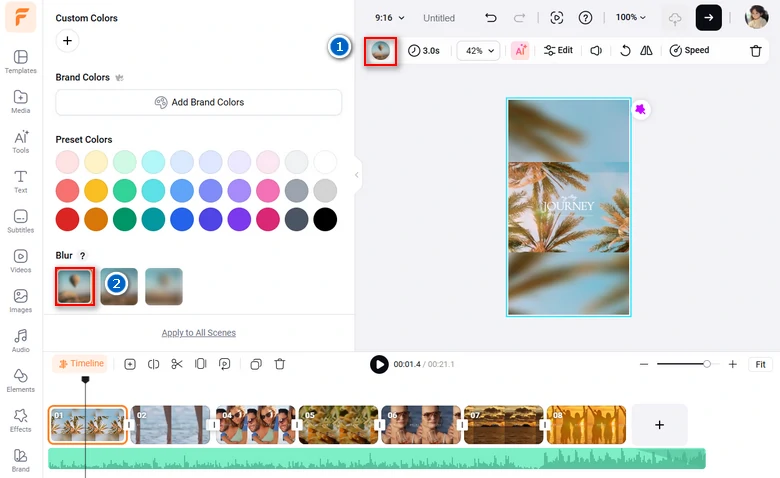Image resolution: width=780 pixels, height=478 pixels.
Task: Toggle the Timeline view button
Action: [80, 364]
